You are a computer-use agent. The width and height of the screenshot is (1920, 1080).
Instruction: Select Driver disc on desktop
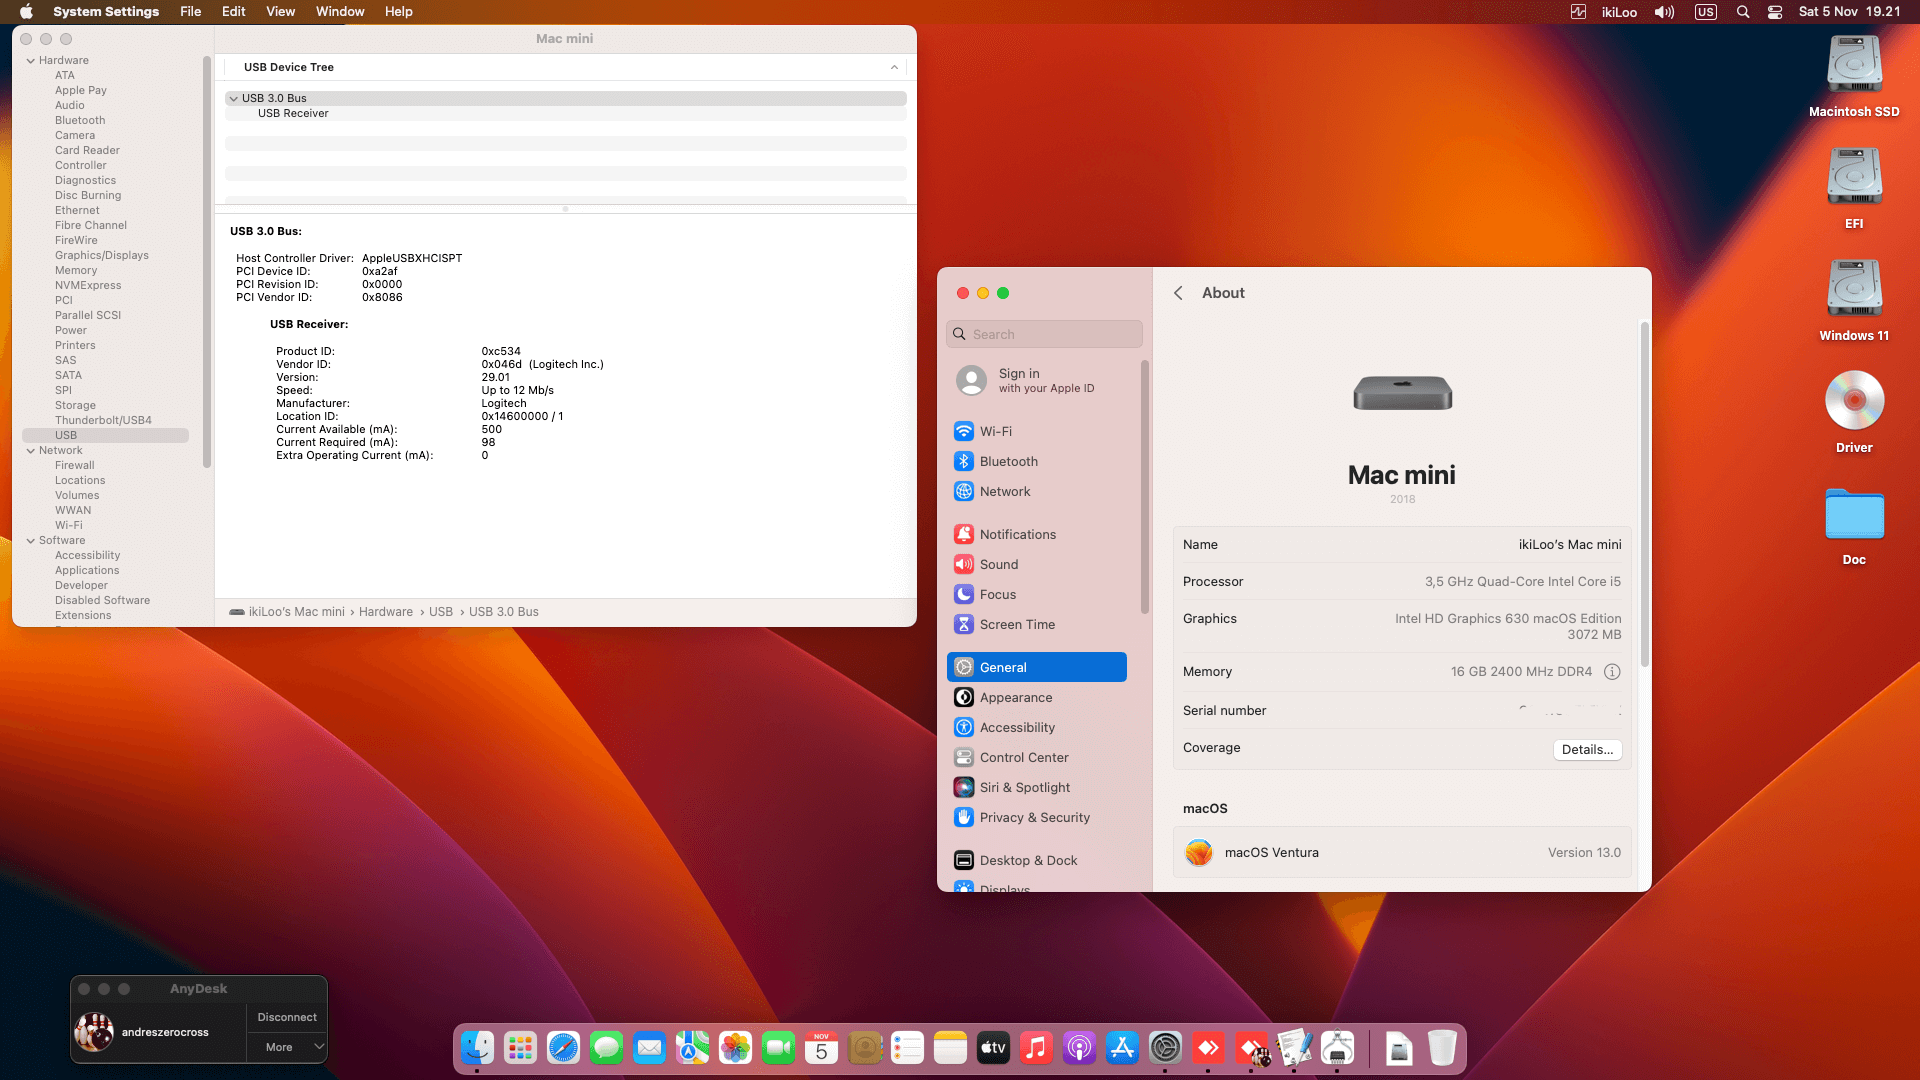pos(1854,413)
